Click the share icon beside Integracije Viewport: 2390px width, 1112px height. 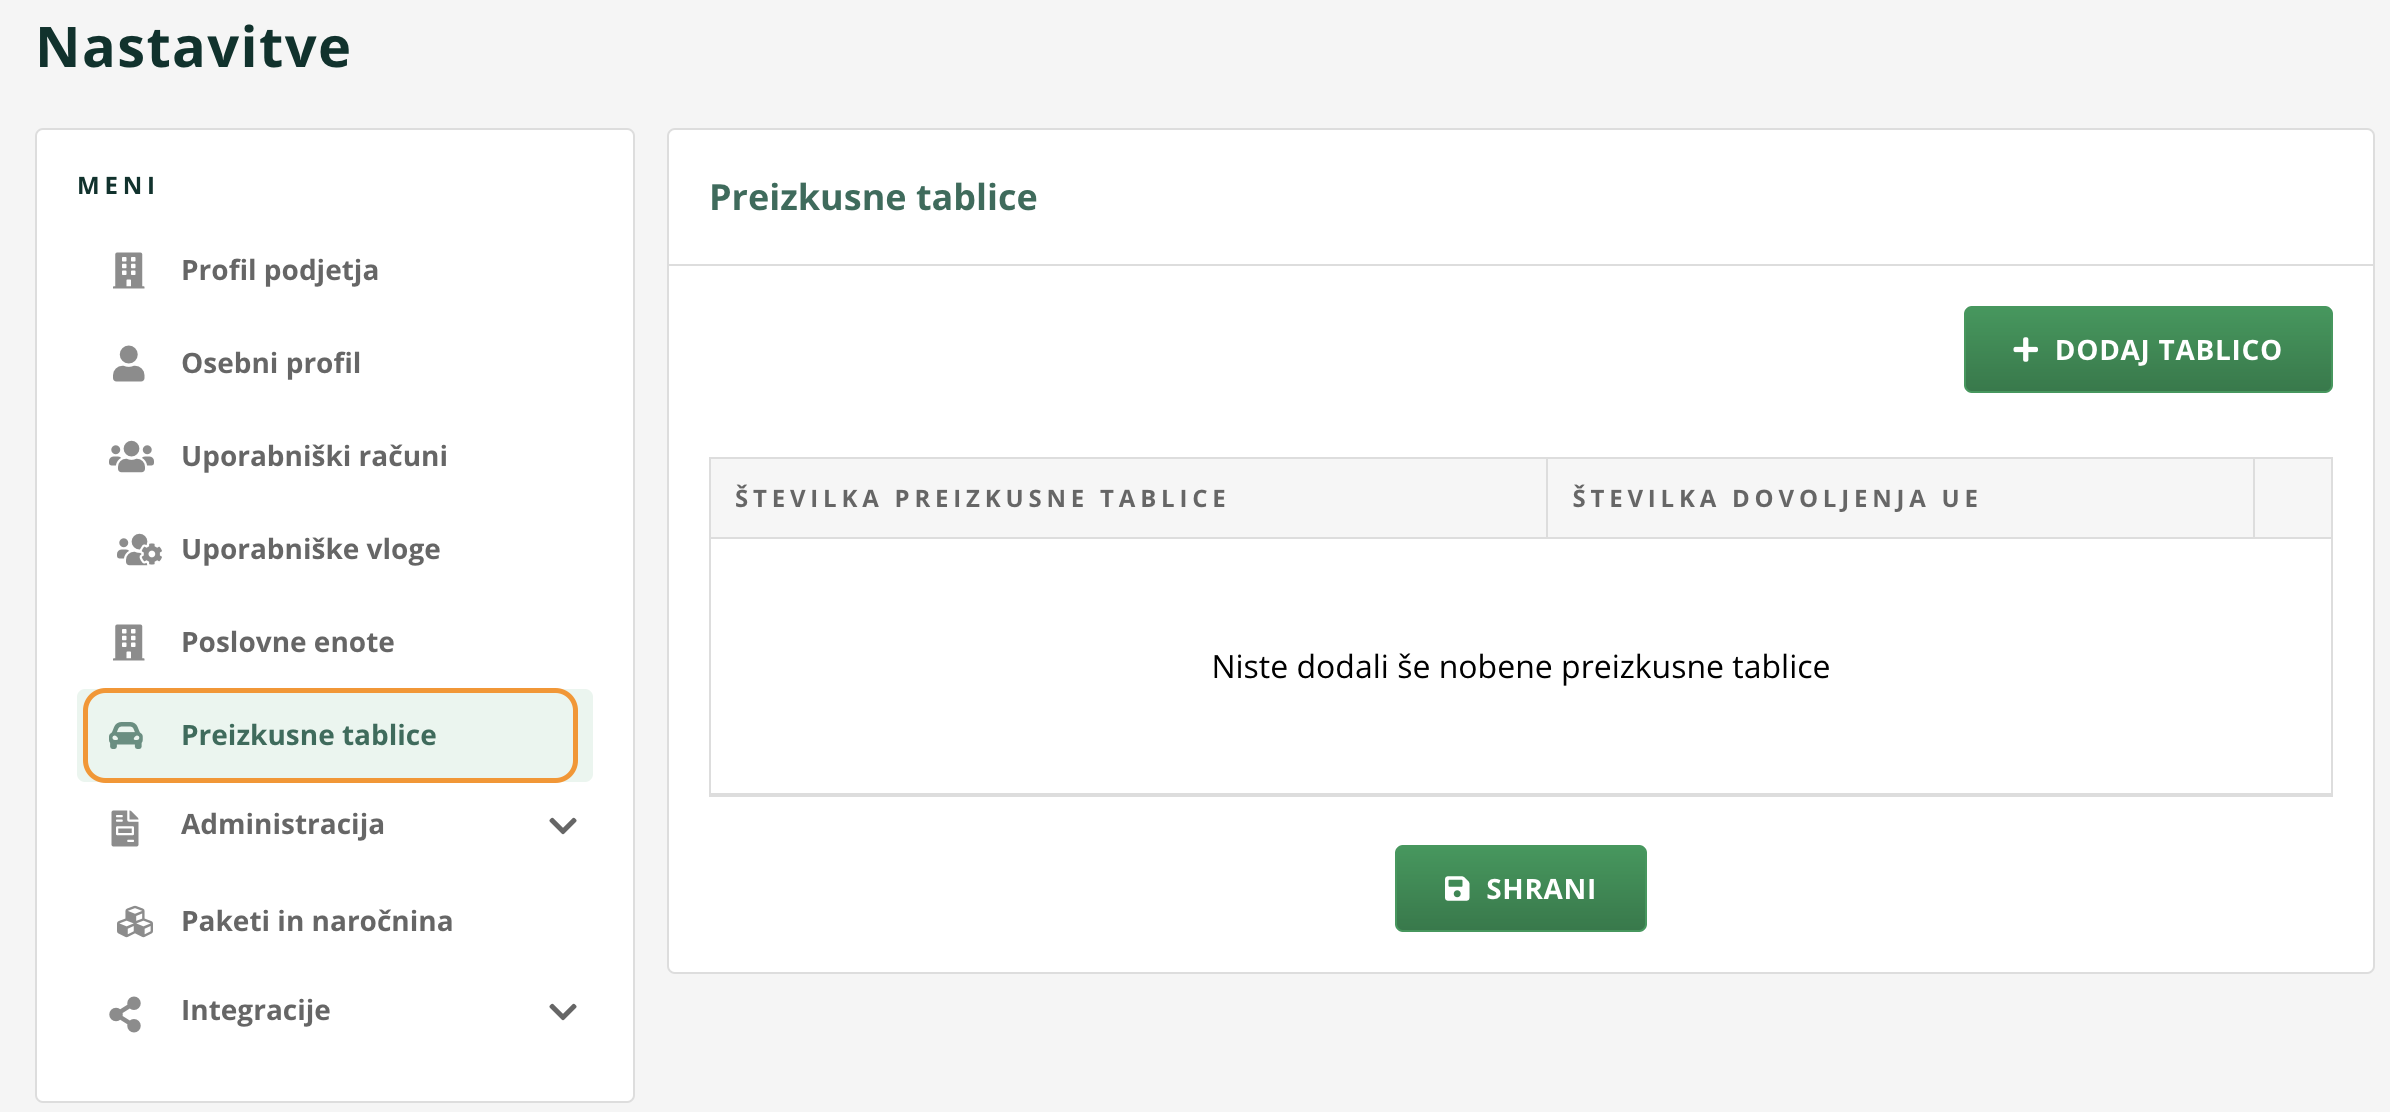pyautogui.click(x=126, y=1013)
